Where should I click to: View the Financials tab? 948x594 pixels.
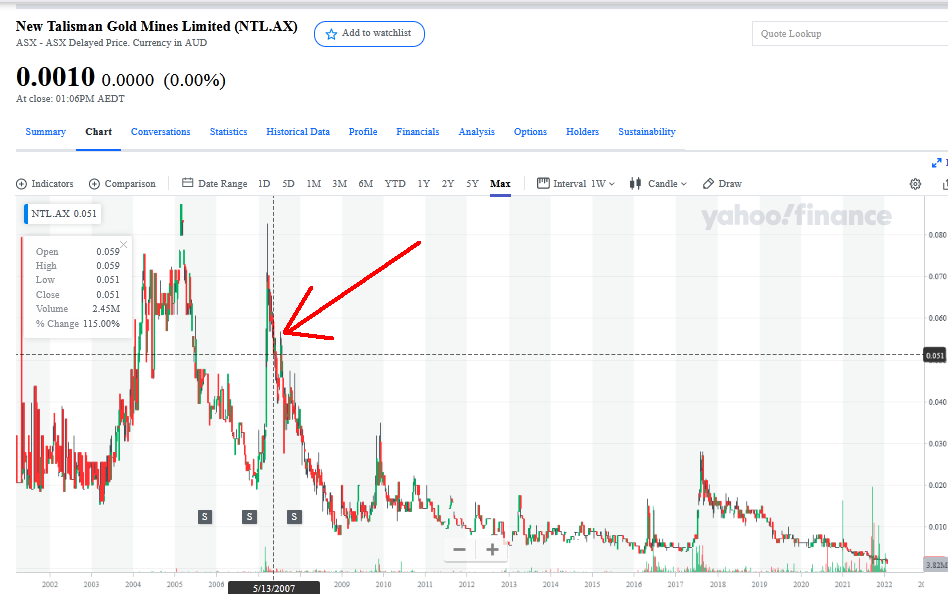pyautogui.click(x=418, y=132)
